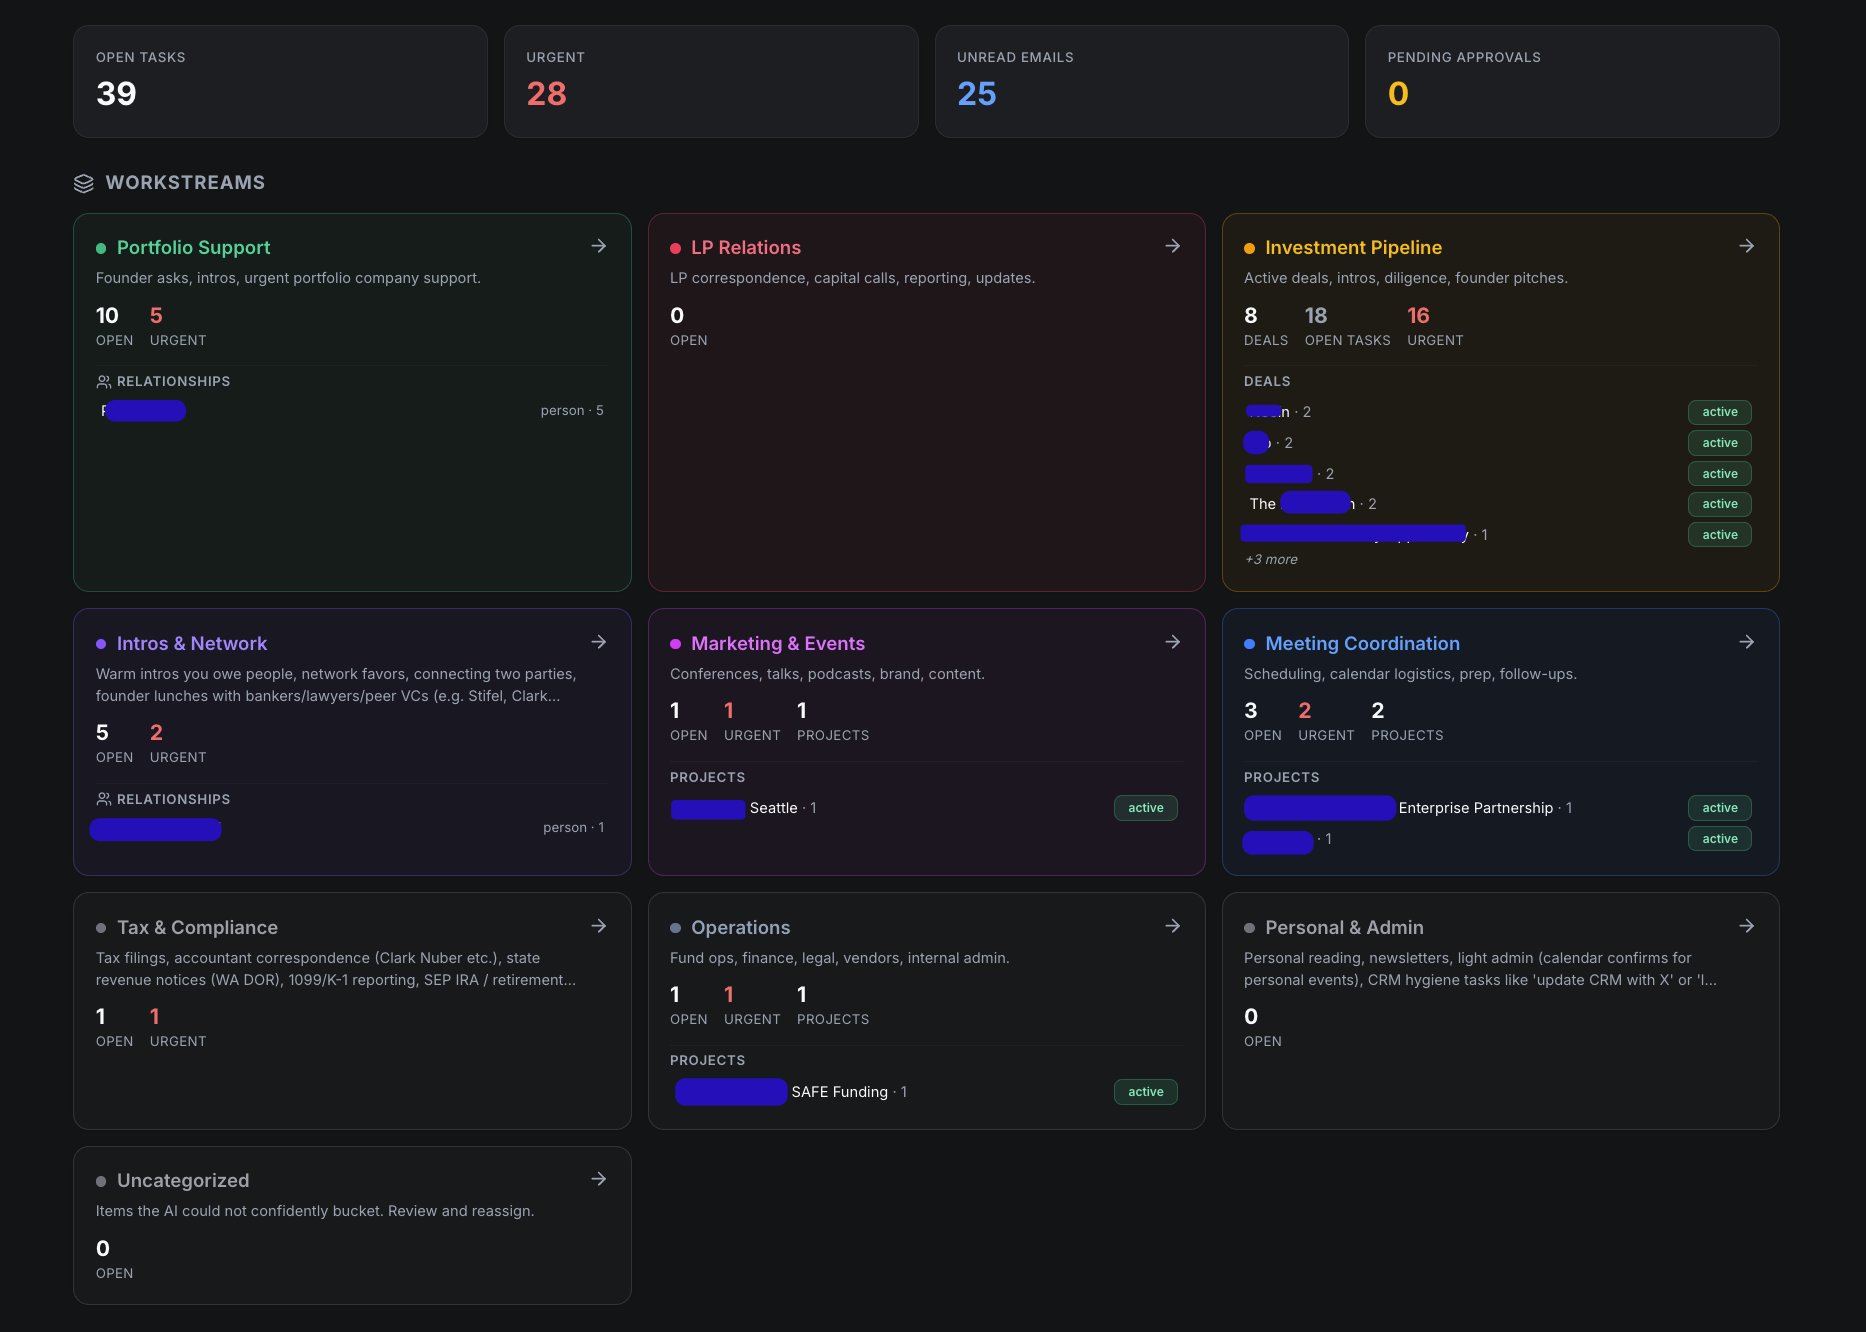Click the 5 Urgent count in Portfolio Support
This screenshot has width=1866, height=1332.
point(178,326)
